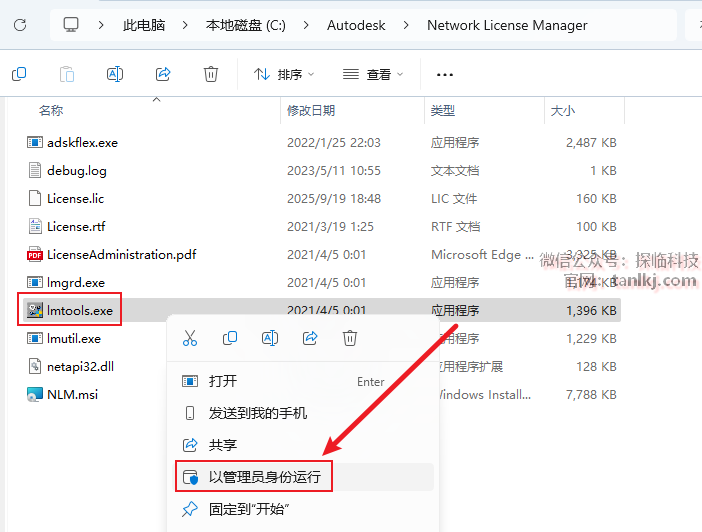Open the 查看 view dropdown
The height and width of the screenshot is (532, 702).
point(373,74)
